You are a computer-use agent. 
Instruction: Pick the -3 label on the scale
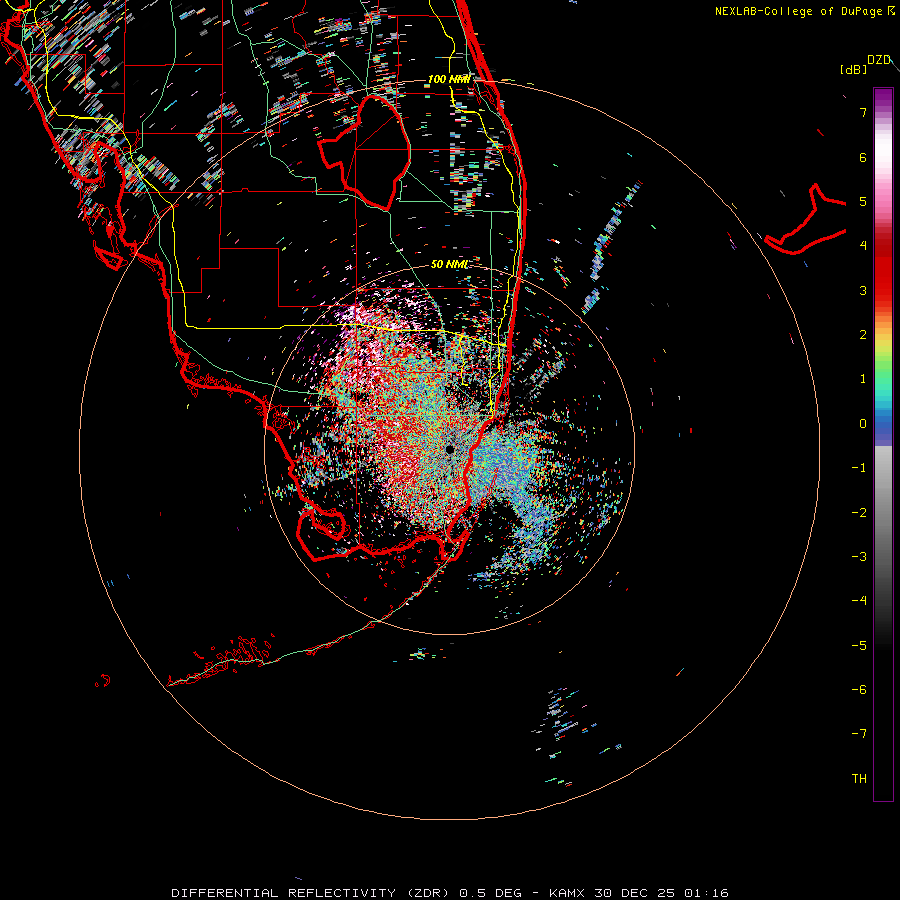coord(859,557)
